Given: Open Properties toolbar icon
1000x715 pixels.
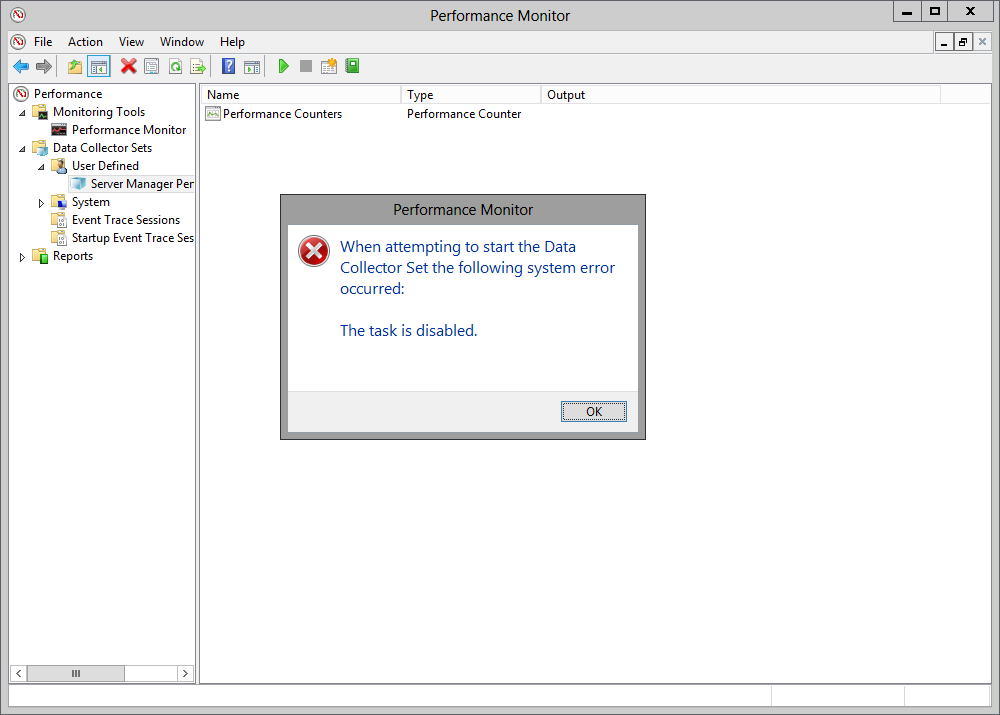Looking at the screenshot, I should [152, 66].
